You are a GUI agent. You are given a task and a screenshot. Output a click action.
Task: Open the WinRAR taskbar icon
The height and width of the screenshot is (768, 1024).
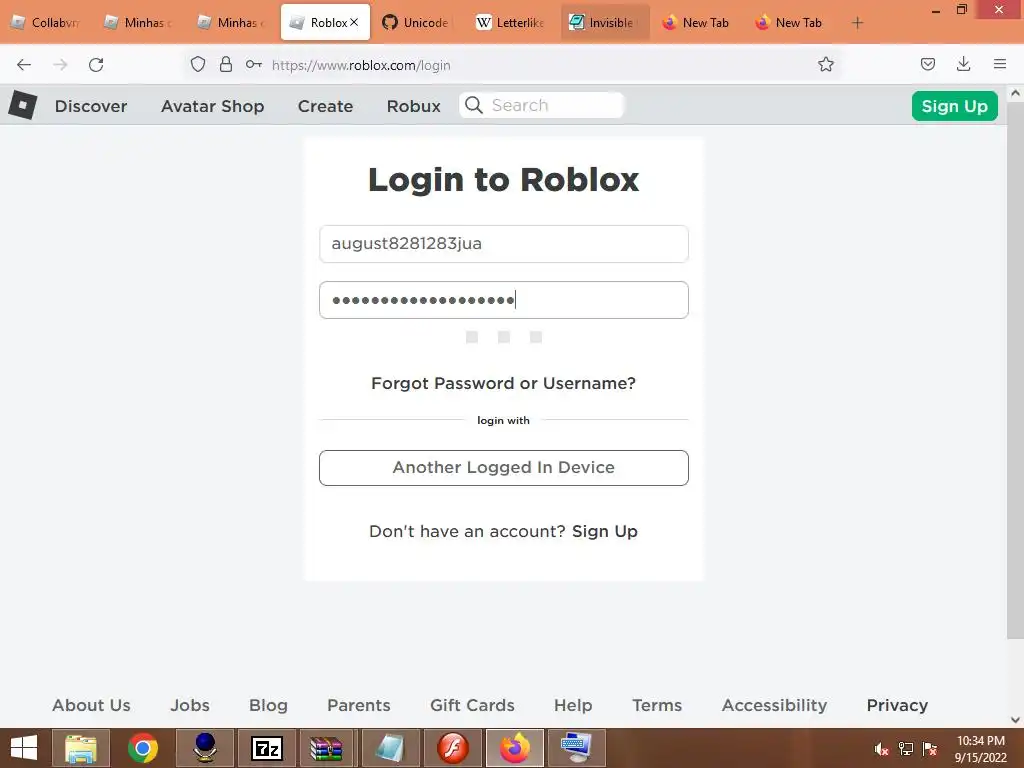coord(327,748)
